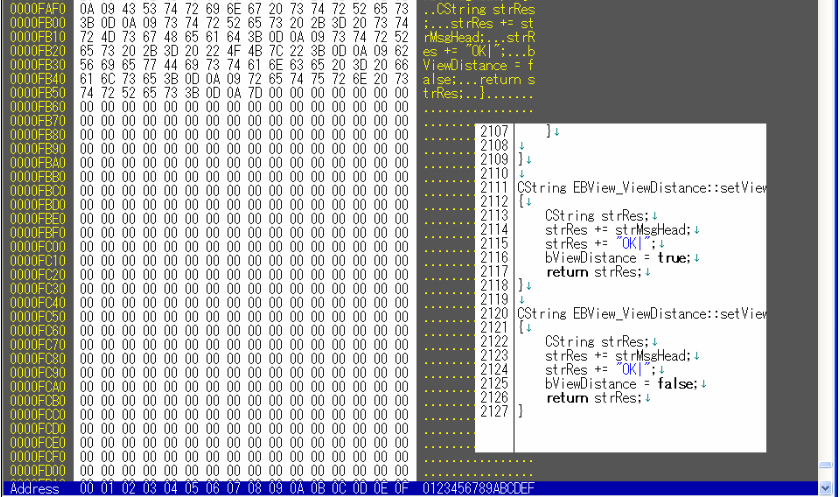The image size is (840, 497).
Task: Click 'bViewDistance = false;' code line
Action: 621,384
